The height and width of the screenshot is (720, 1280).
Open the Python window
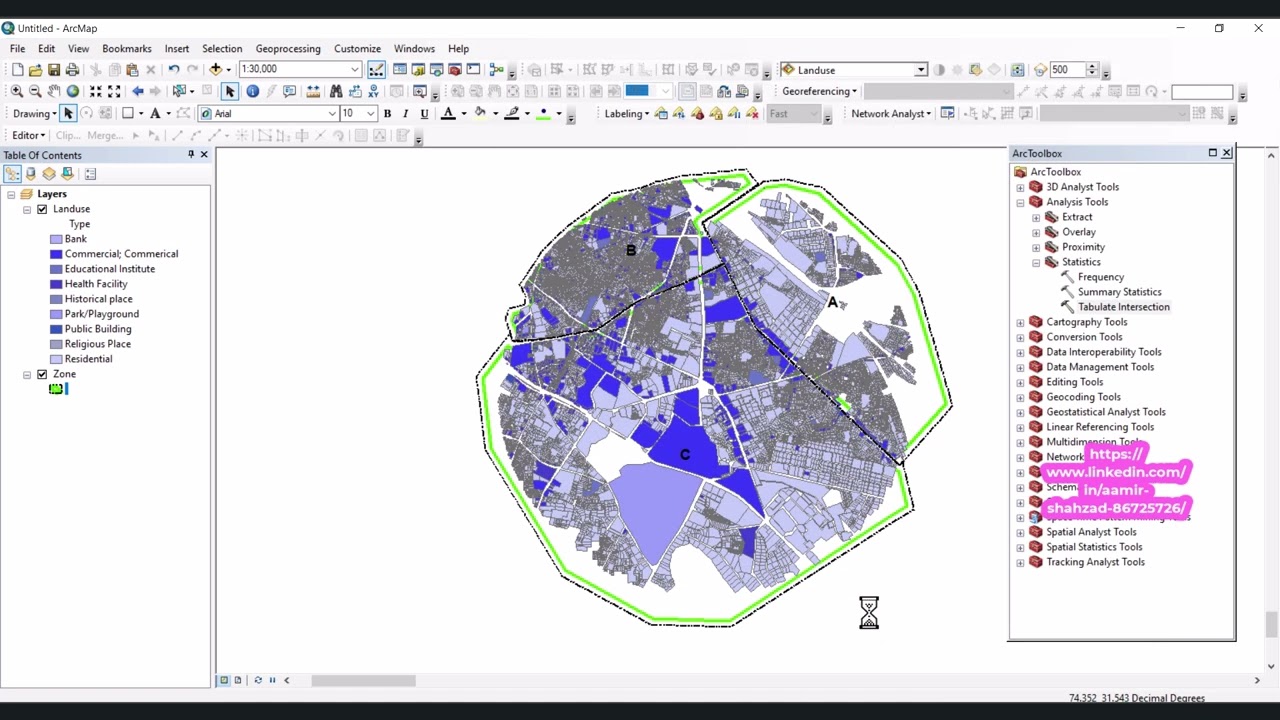[473, 70]
